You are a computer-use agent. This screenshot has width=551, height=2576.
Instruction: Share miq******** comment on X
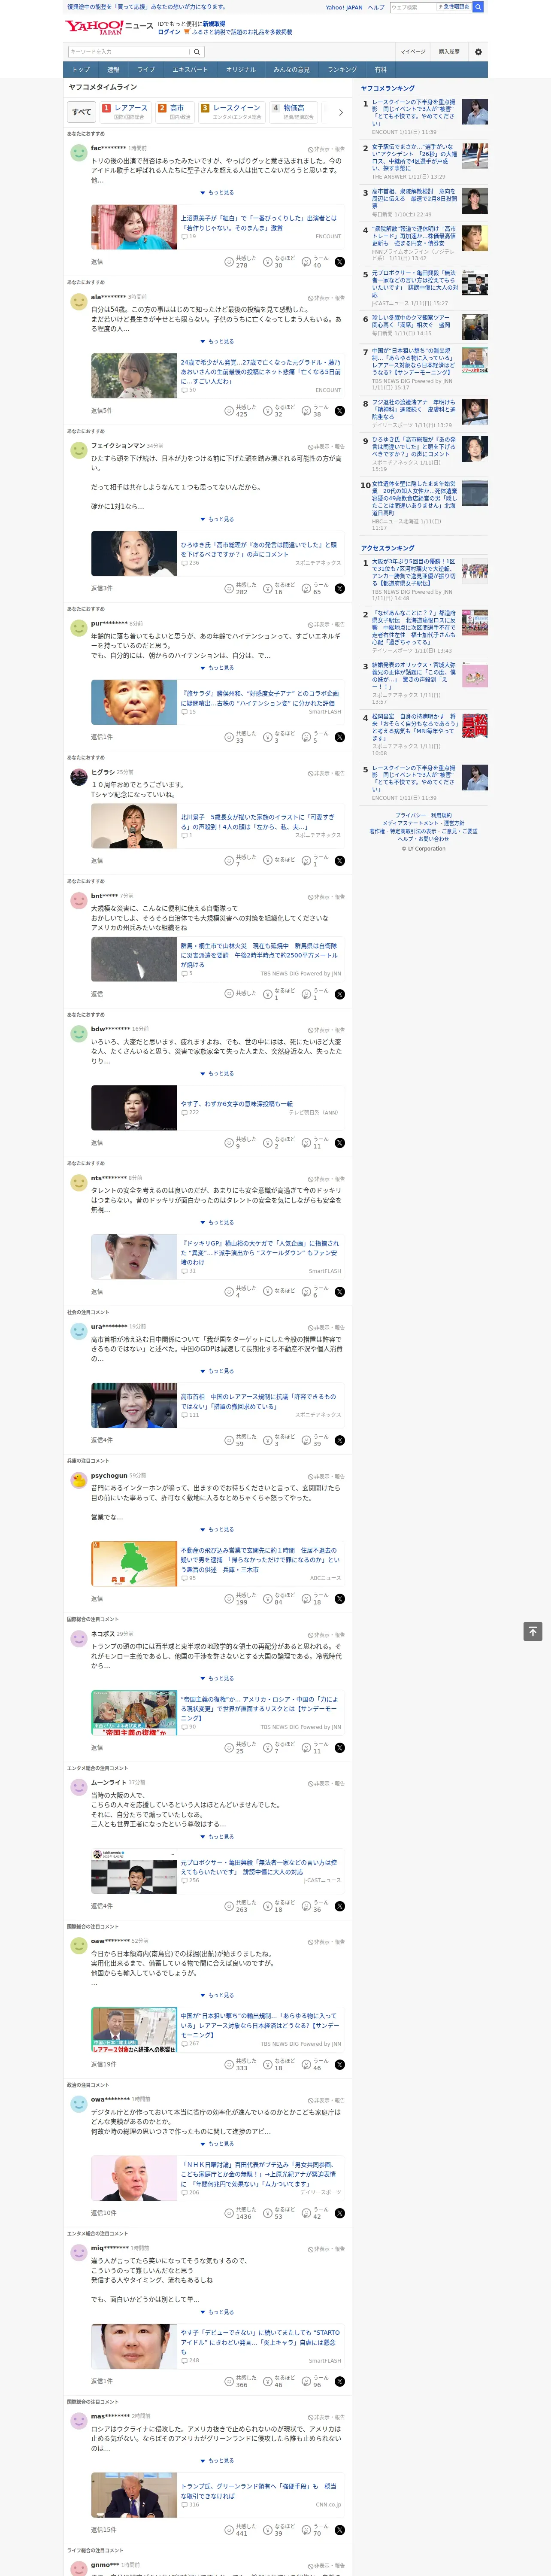[340, 2382]
